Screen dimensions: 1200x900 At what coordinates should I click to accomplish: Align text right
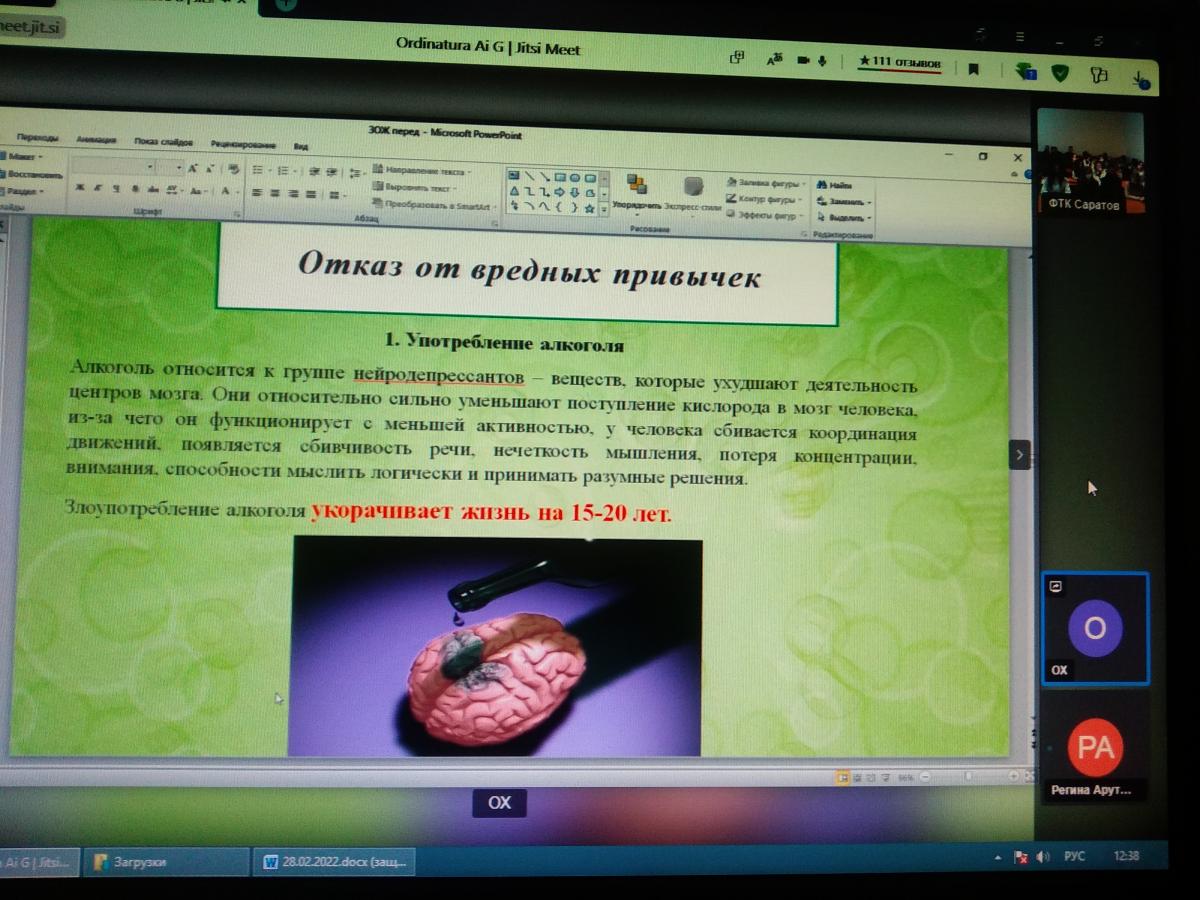[293, 194]
